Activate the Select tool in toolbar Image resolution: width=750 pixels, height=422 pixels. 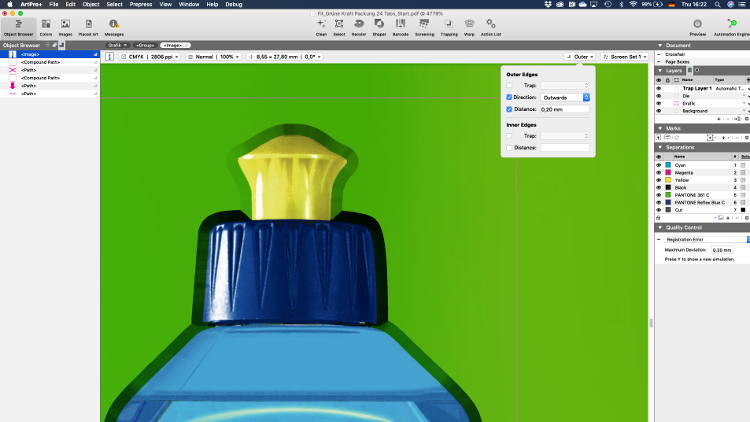coord(339,27)
